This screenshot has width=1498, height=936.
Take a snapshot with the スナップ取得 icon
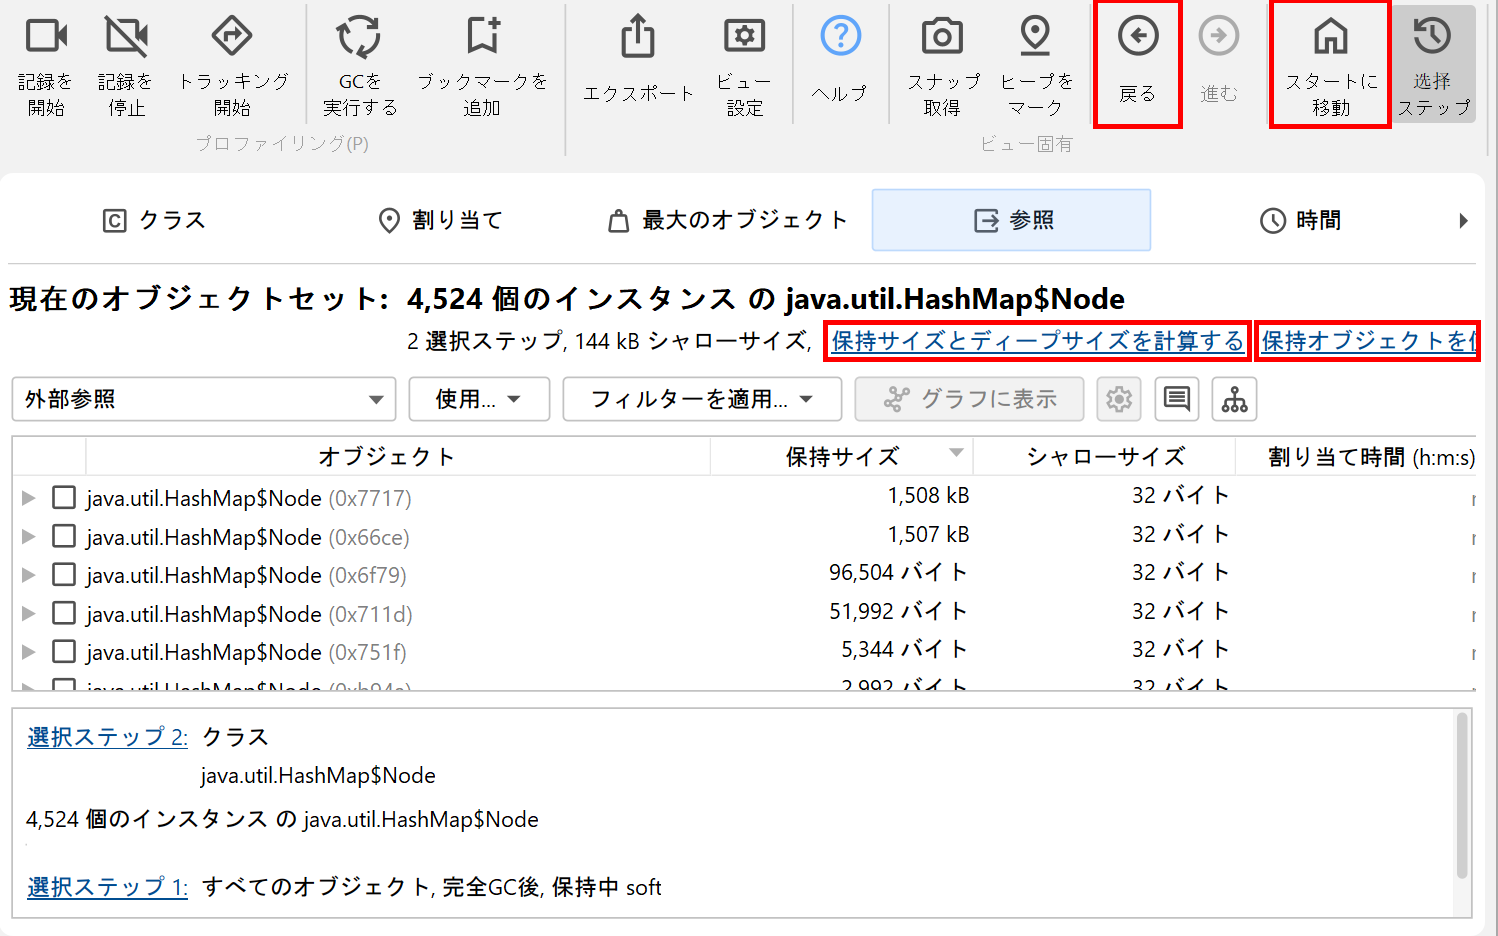(942, 38)
